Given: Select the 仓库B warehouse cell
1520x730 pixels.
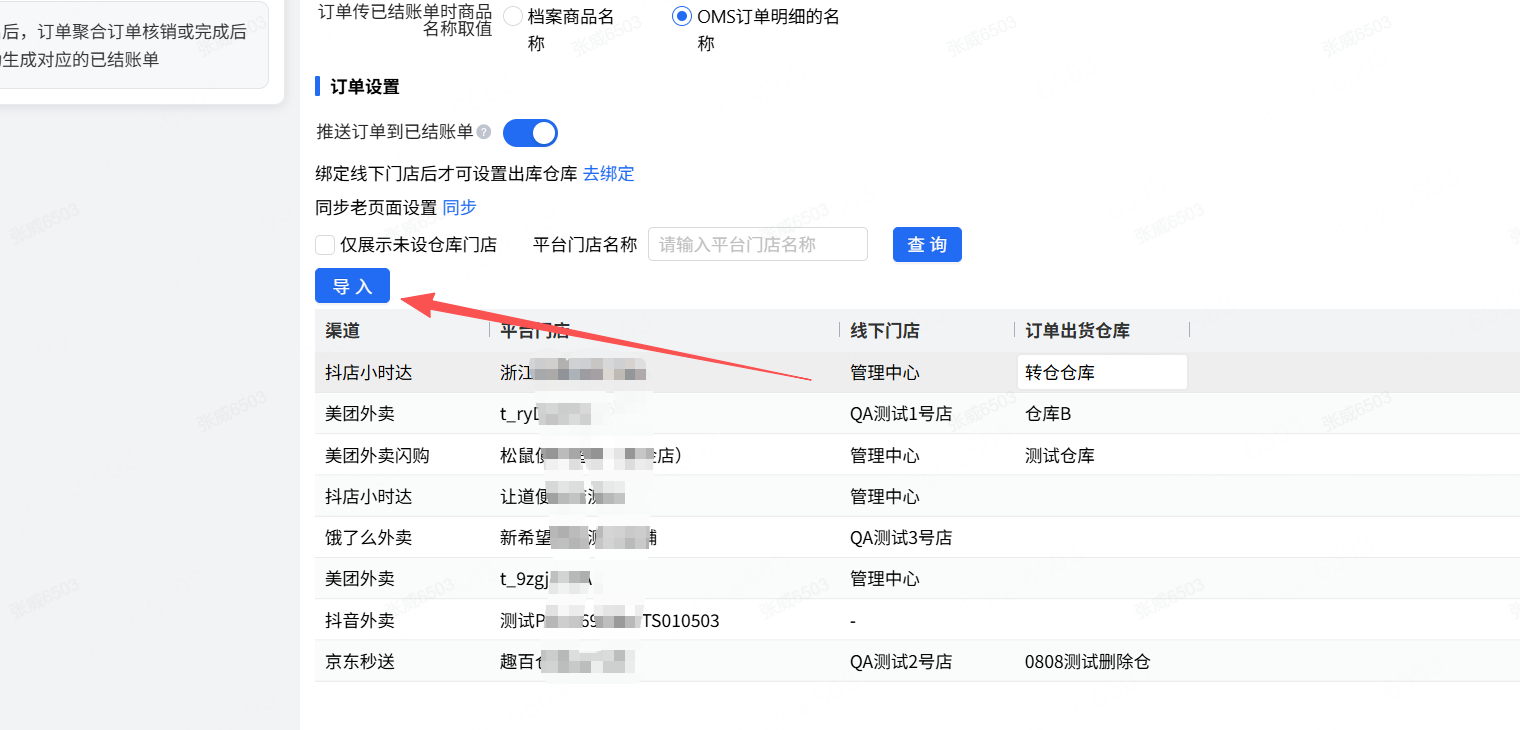Looking at the screenshot, I should (x=1048, y=414).
